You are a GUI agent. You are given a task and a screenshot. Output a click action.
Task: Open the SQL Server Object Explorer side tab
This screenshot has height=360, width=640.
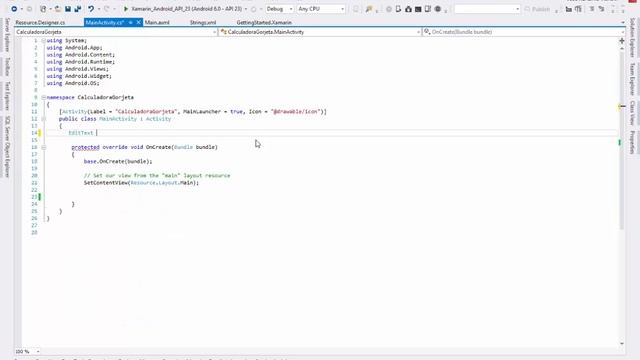coord(7,147)
